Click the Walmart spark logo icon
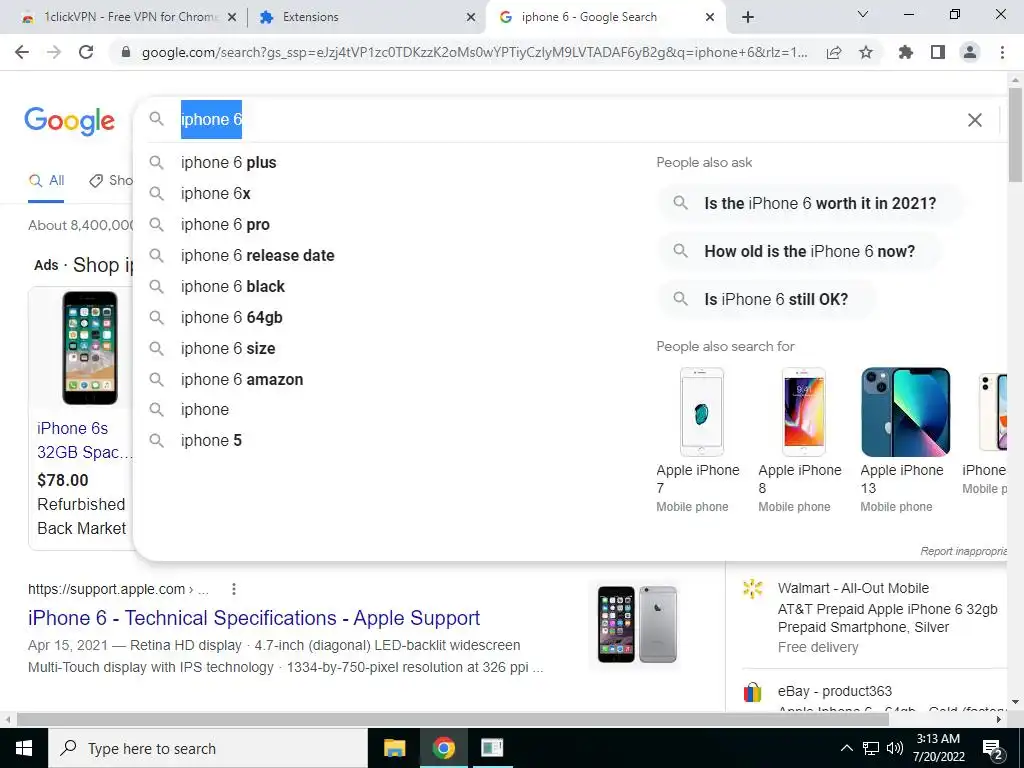The image size is (1024, 768). [752, 588]
